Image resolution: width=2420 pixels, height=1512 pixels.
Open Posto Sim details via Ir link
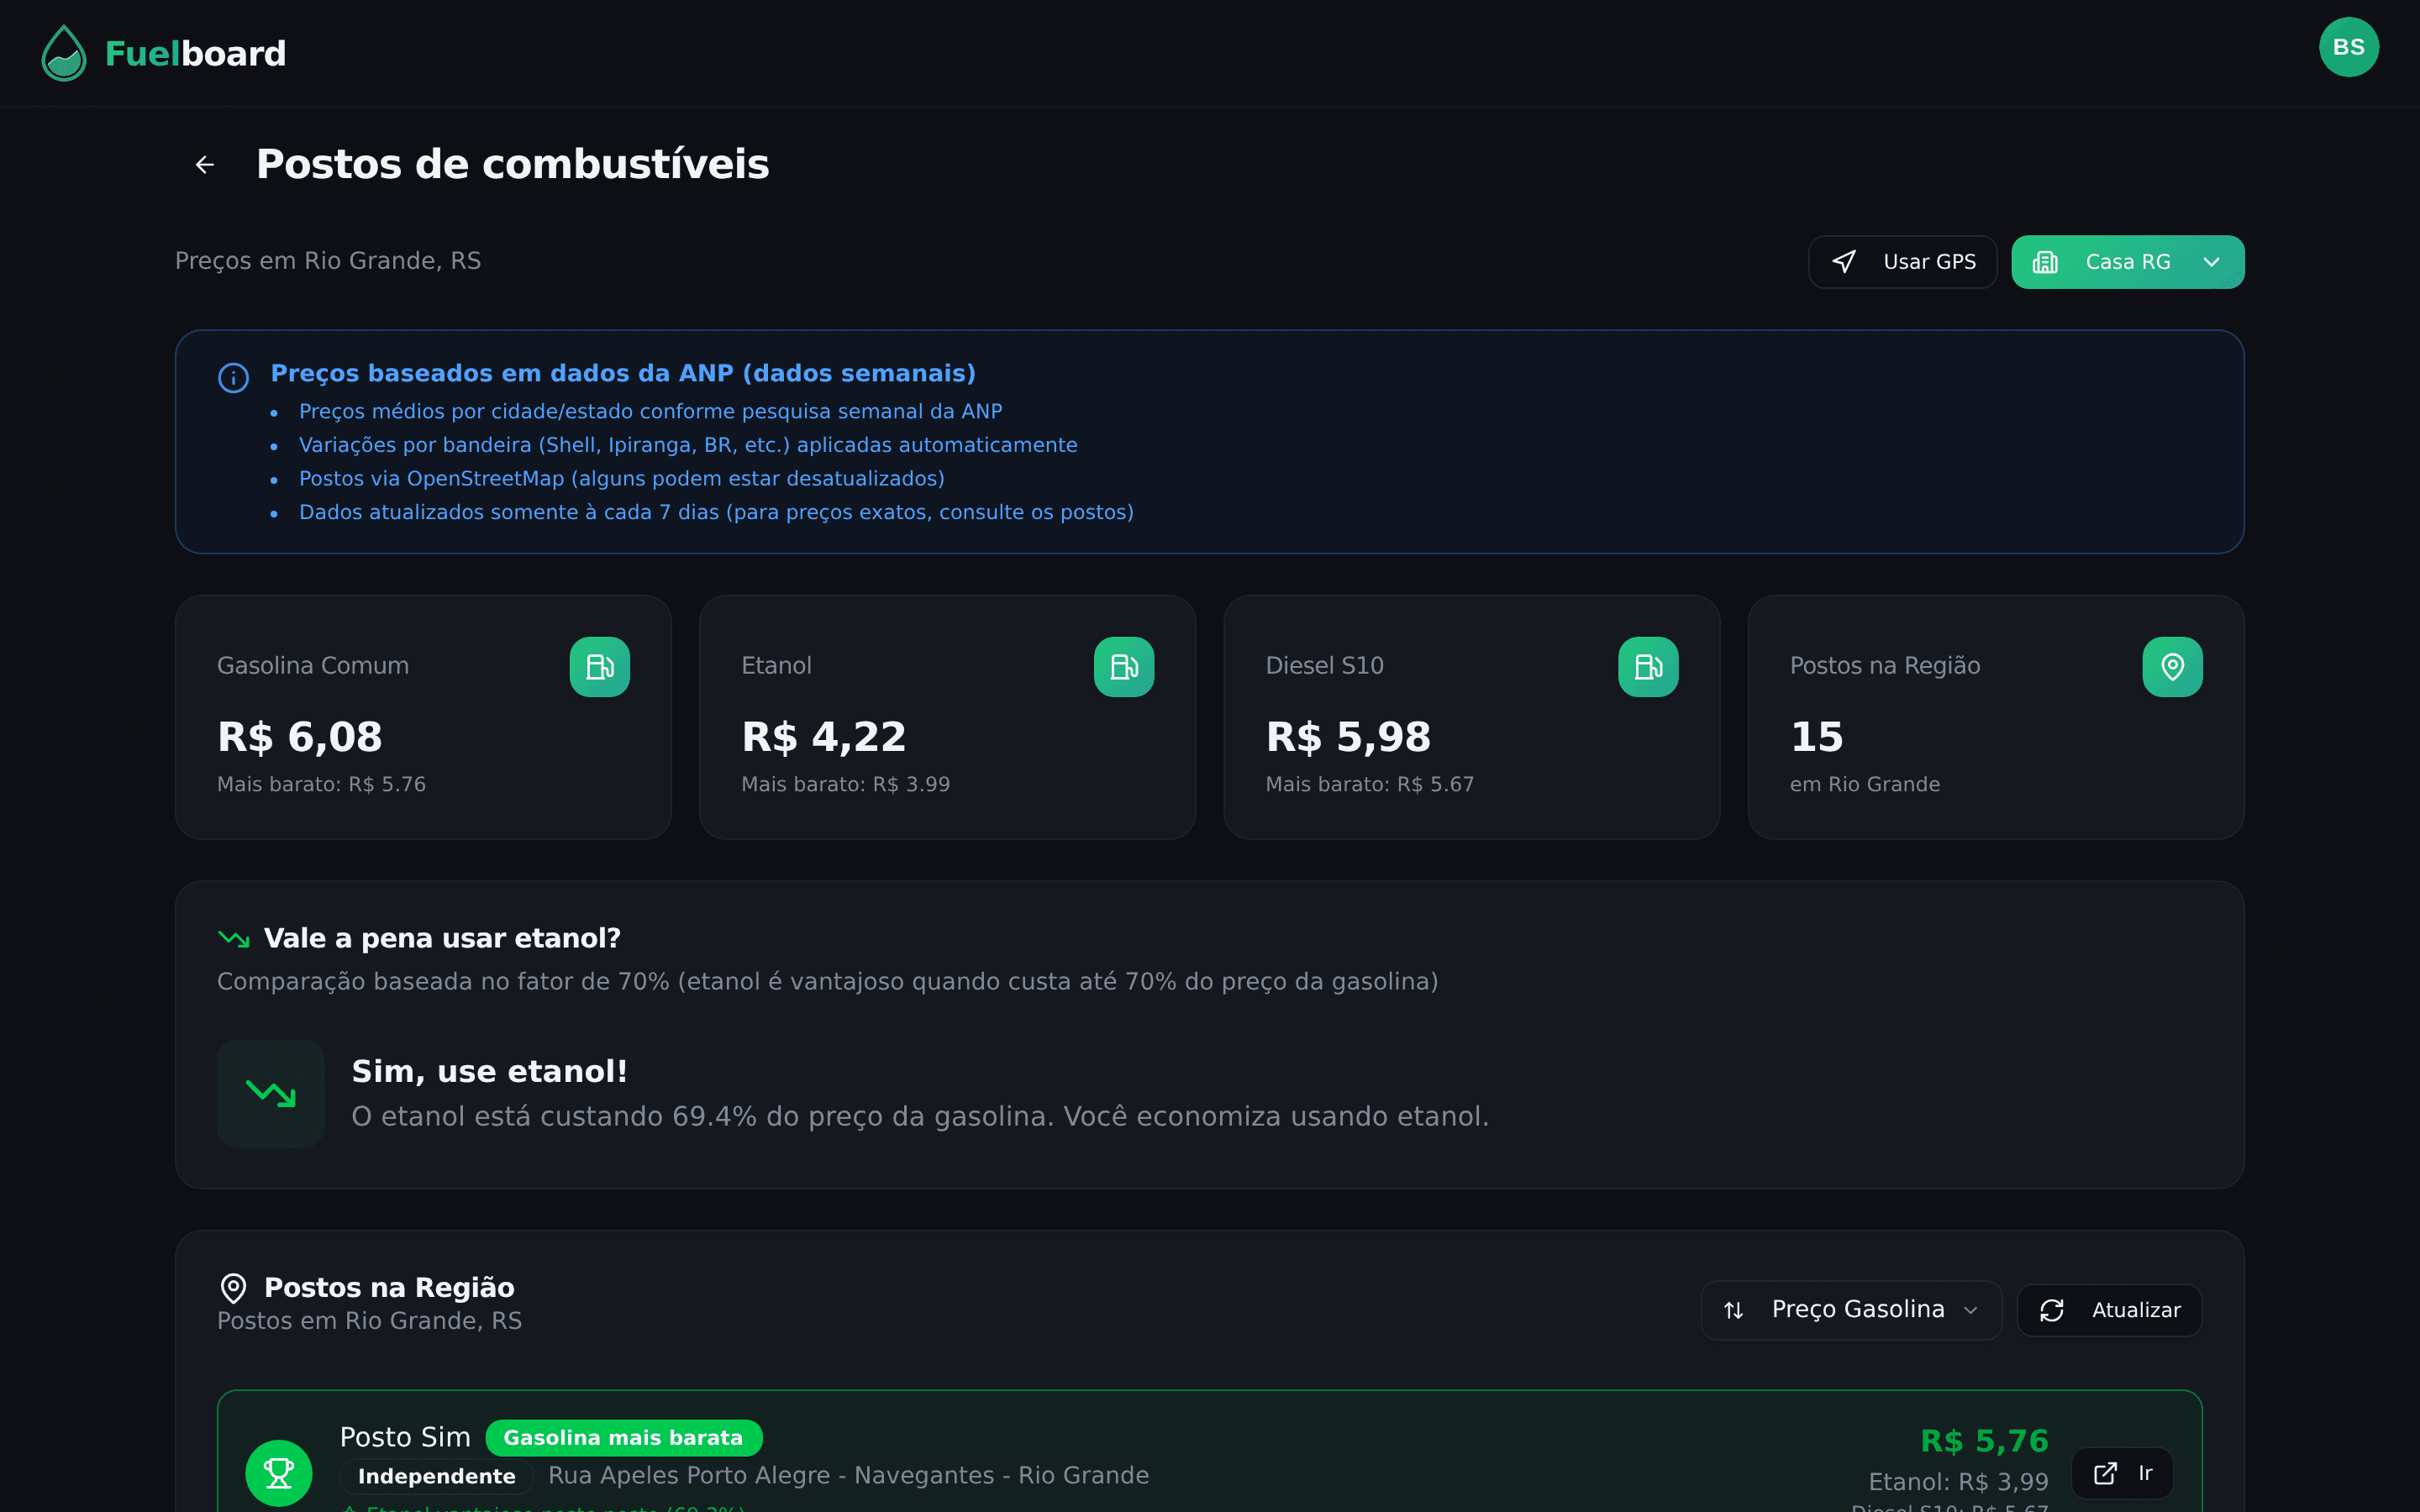point(2123,1472)
